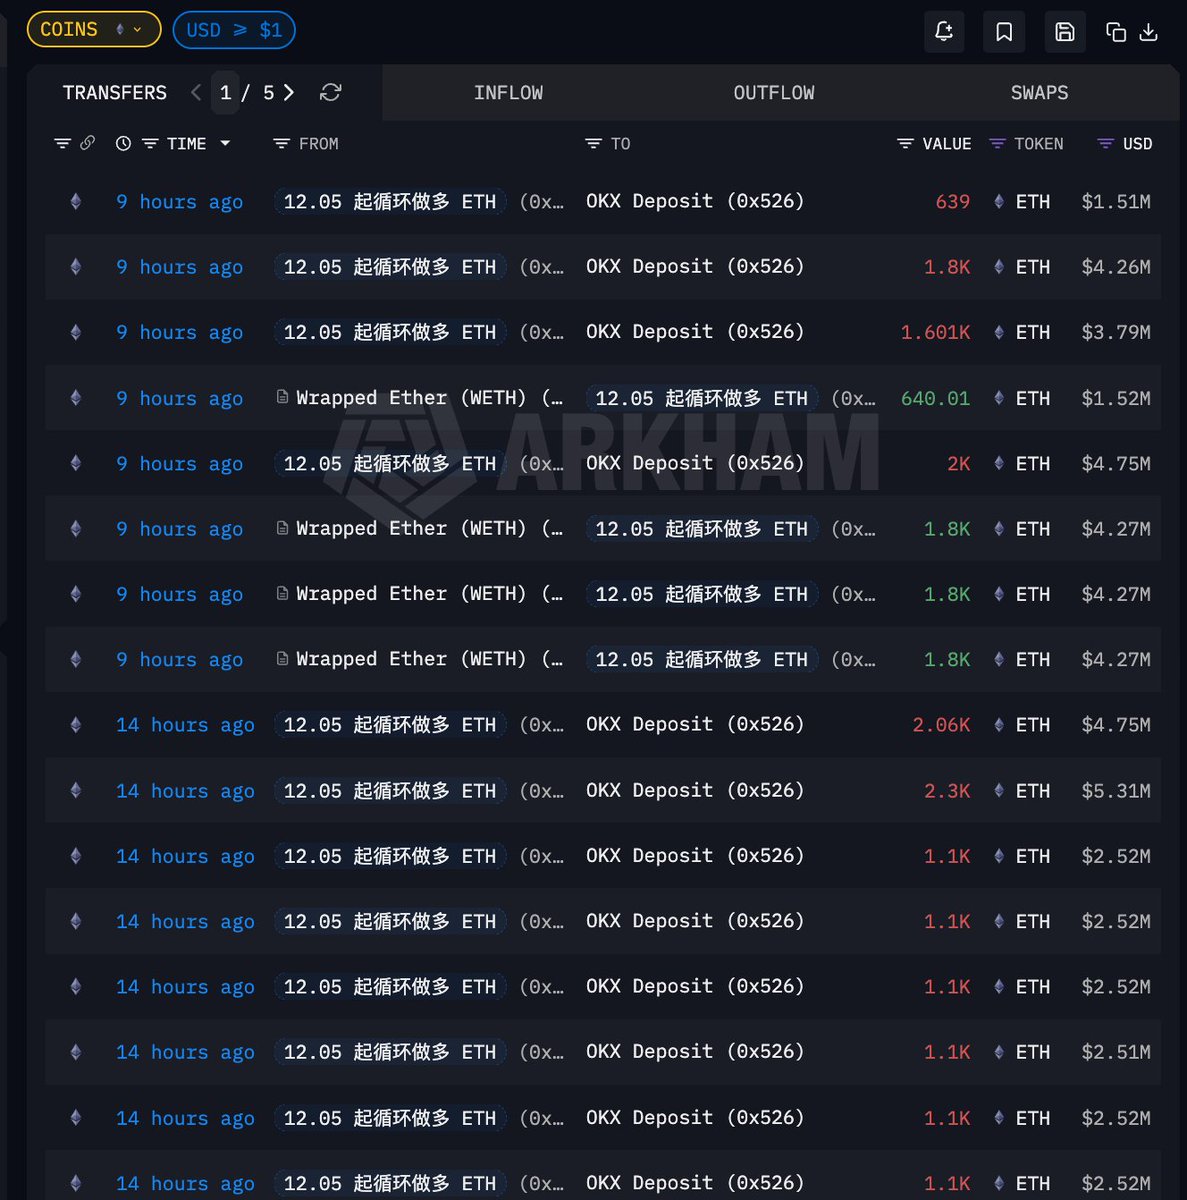Click ETH token icon on $1.51M row
This screenshot has width=1187, height=1200.
click(998, 202)
